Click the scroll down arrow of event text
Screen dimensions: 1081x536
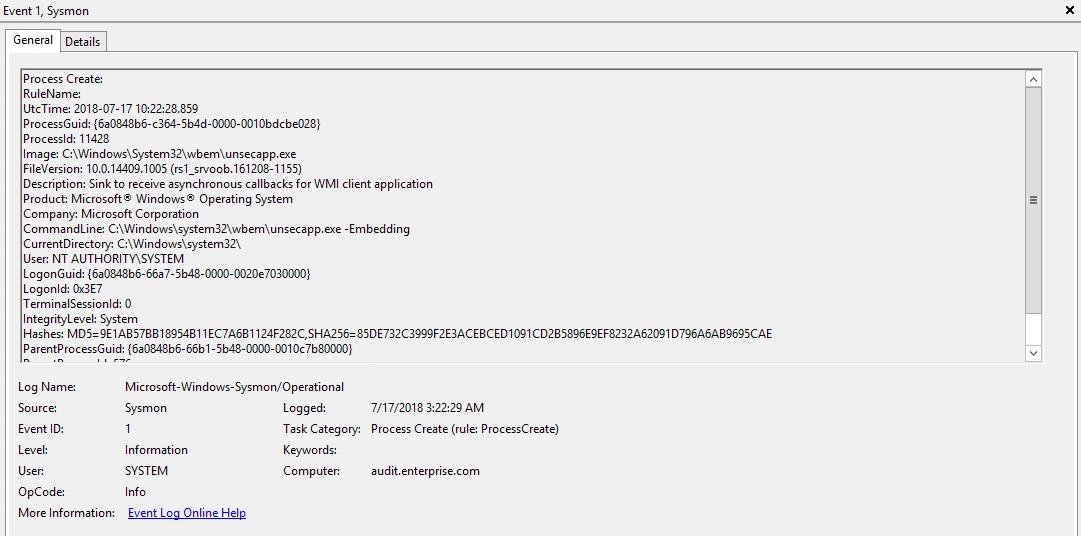pos(1033,353)
